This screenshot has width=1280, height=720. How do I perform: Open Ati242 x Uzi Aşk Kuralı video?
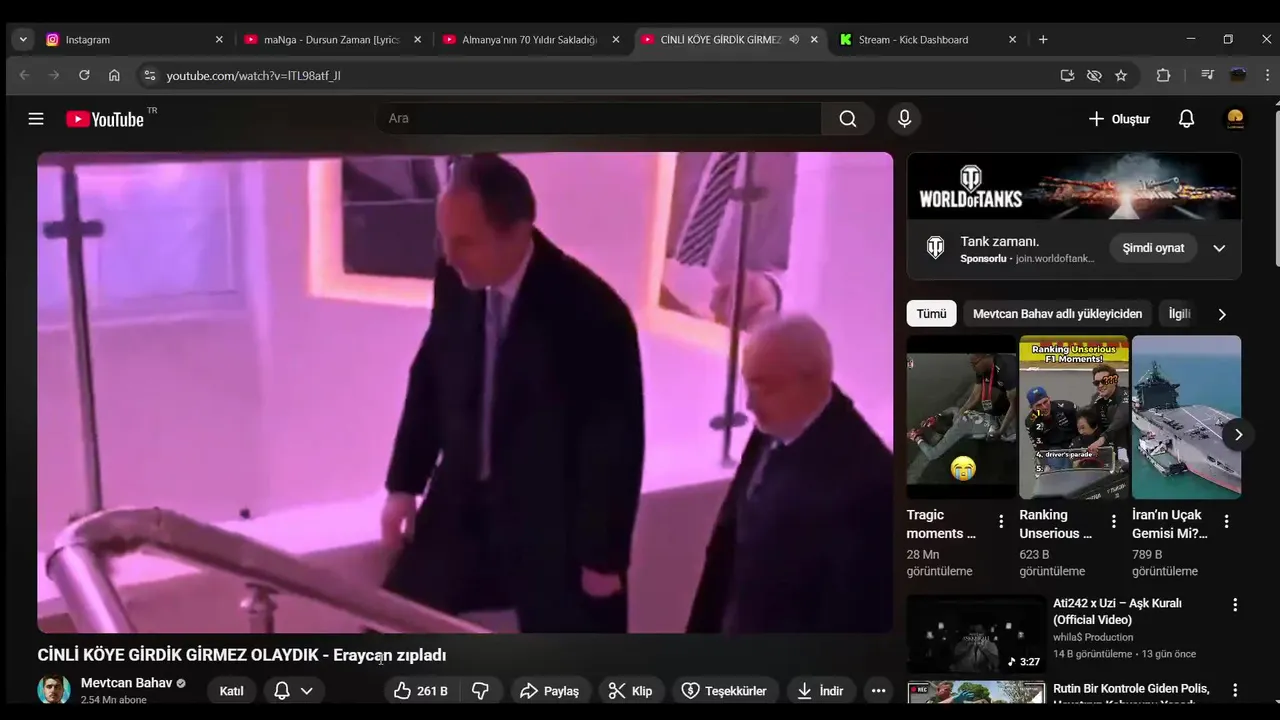tap(1117, 611)
